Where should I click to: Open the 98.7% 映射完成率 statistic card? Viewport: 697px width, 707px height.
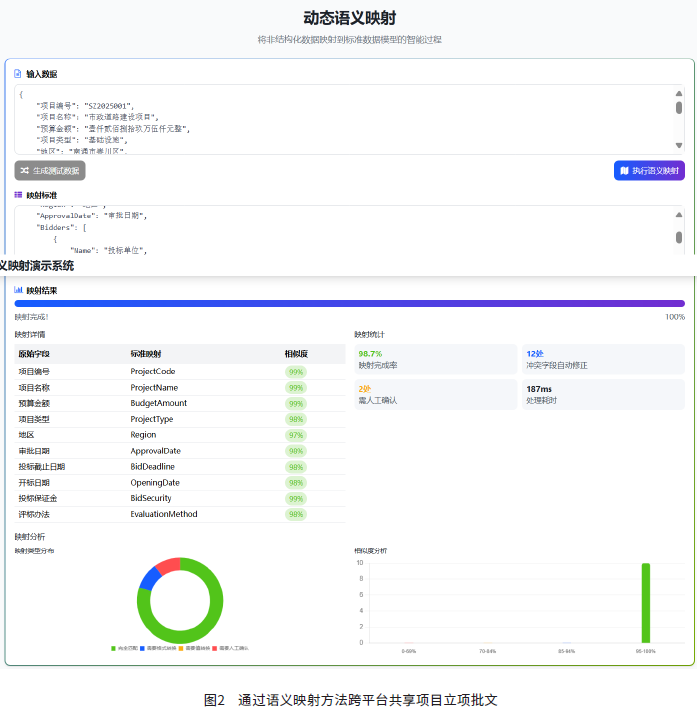(x=433, y=359)
